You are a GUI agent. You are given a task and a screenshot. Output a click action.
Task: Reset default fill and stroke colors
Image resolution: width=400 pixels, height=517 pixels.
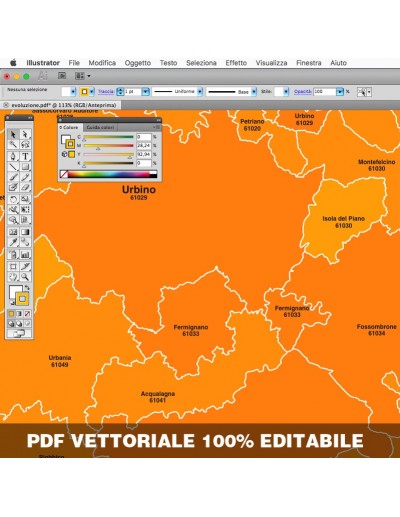pyautogui.click(x=12, y=303)
